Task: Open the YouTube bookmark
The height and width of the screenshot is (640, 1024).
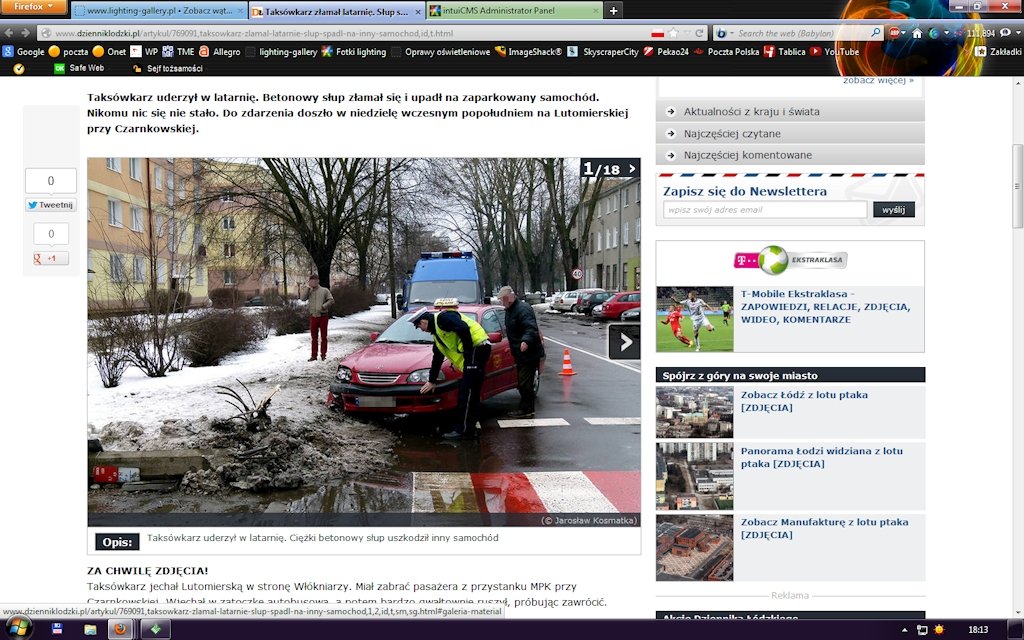Action: coord(835,52)
